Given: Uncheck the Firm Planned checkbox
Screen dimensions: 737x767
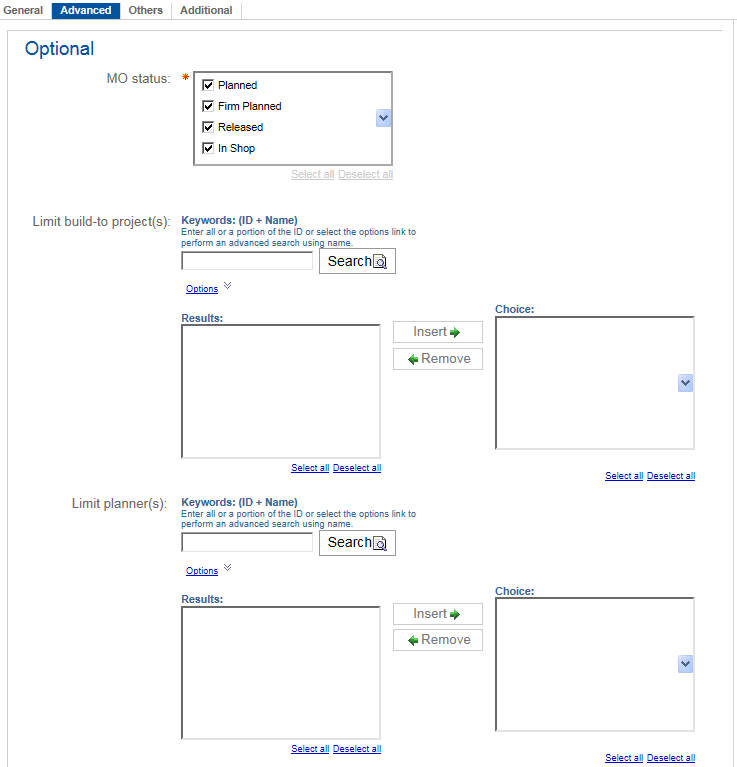Looking at the screenshot, I should pyautogui.click(x=209, y=106).
